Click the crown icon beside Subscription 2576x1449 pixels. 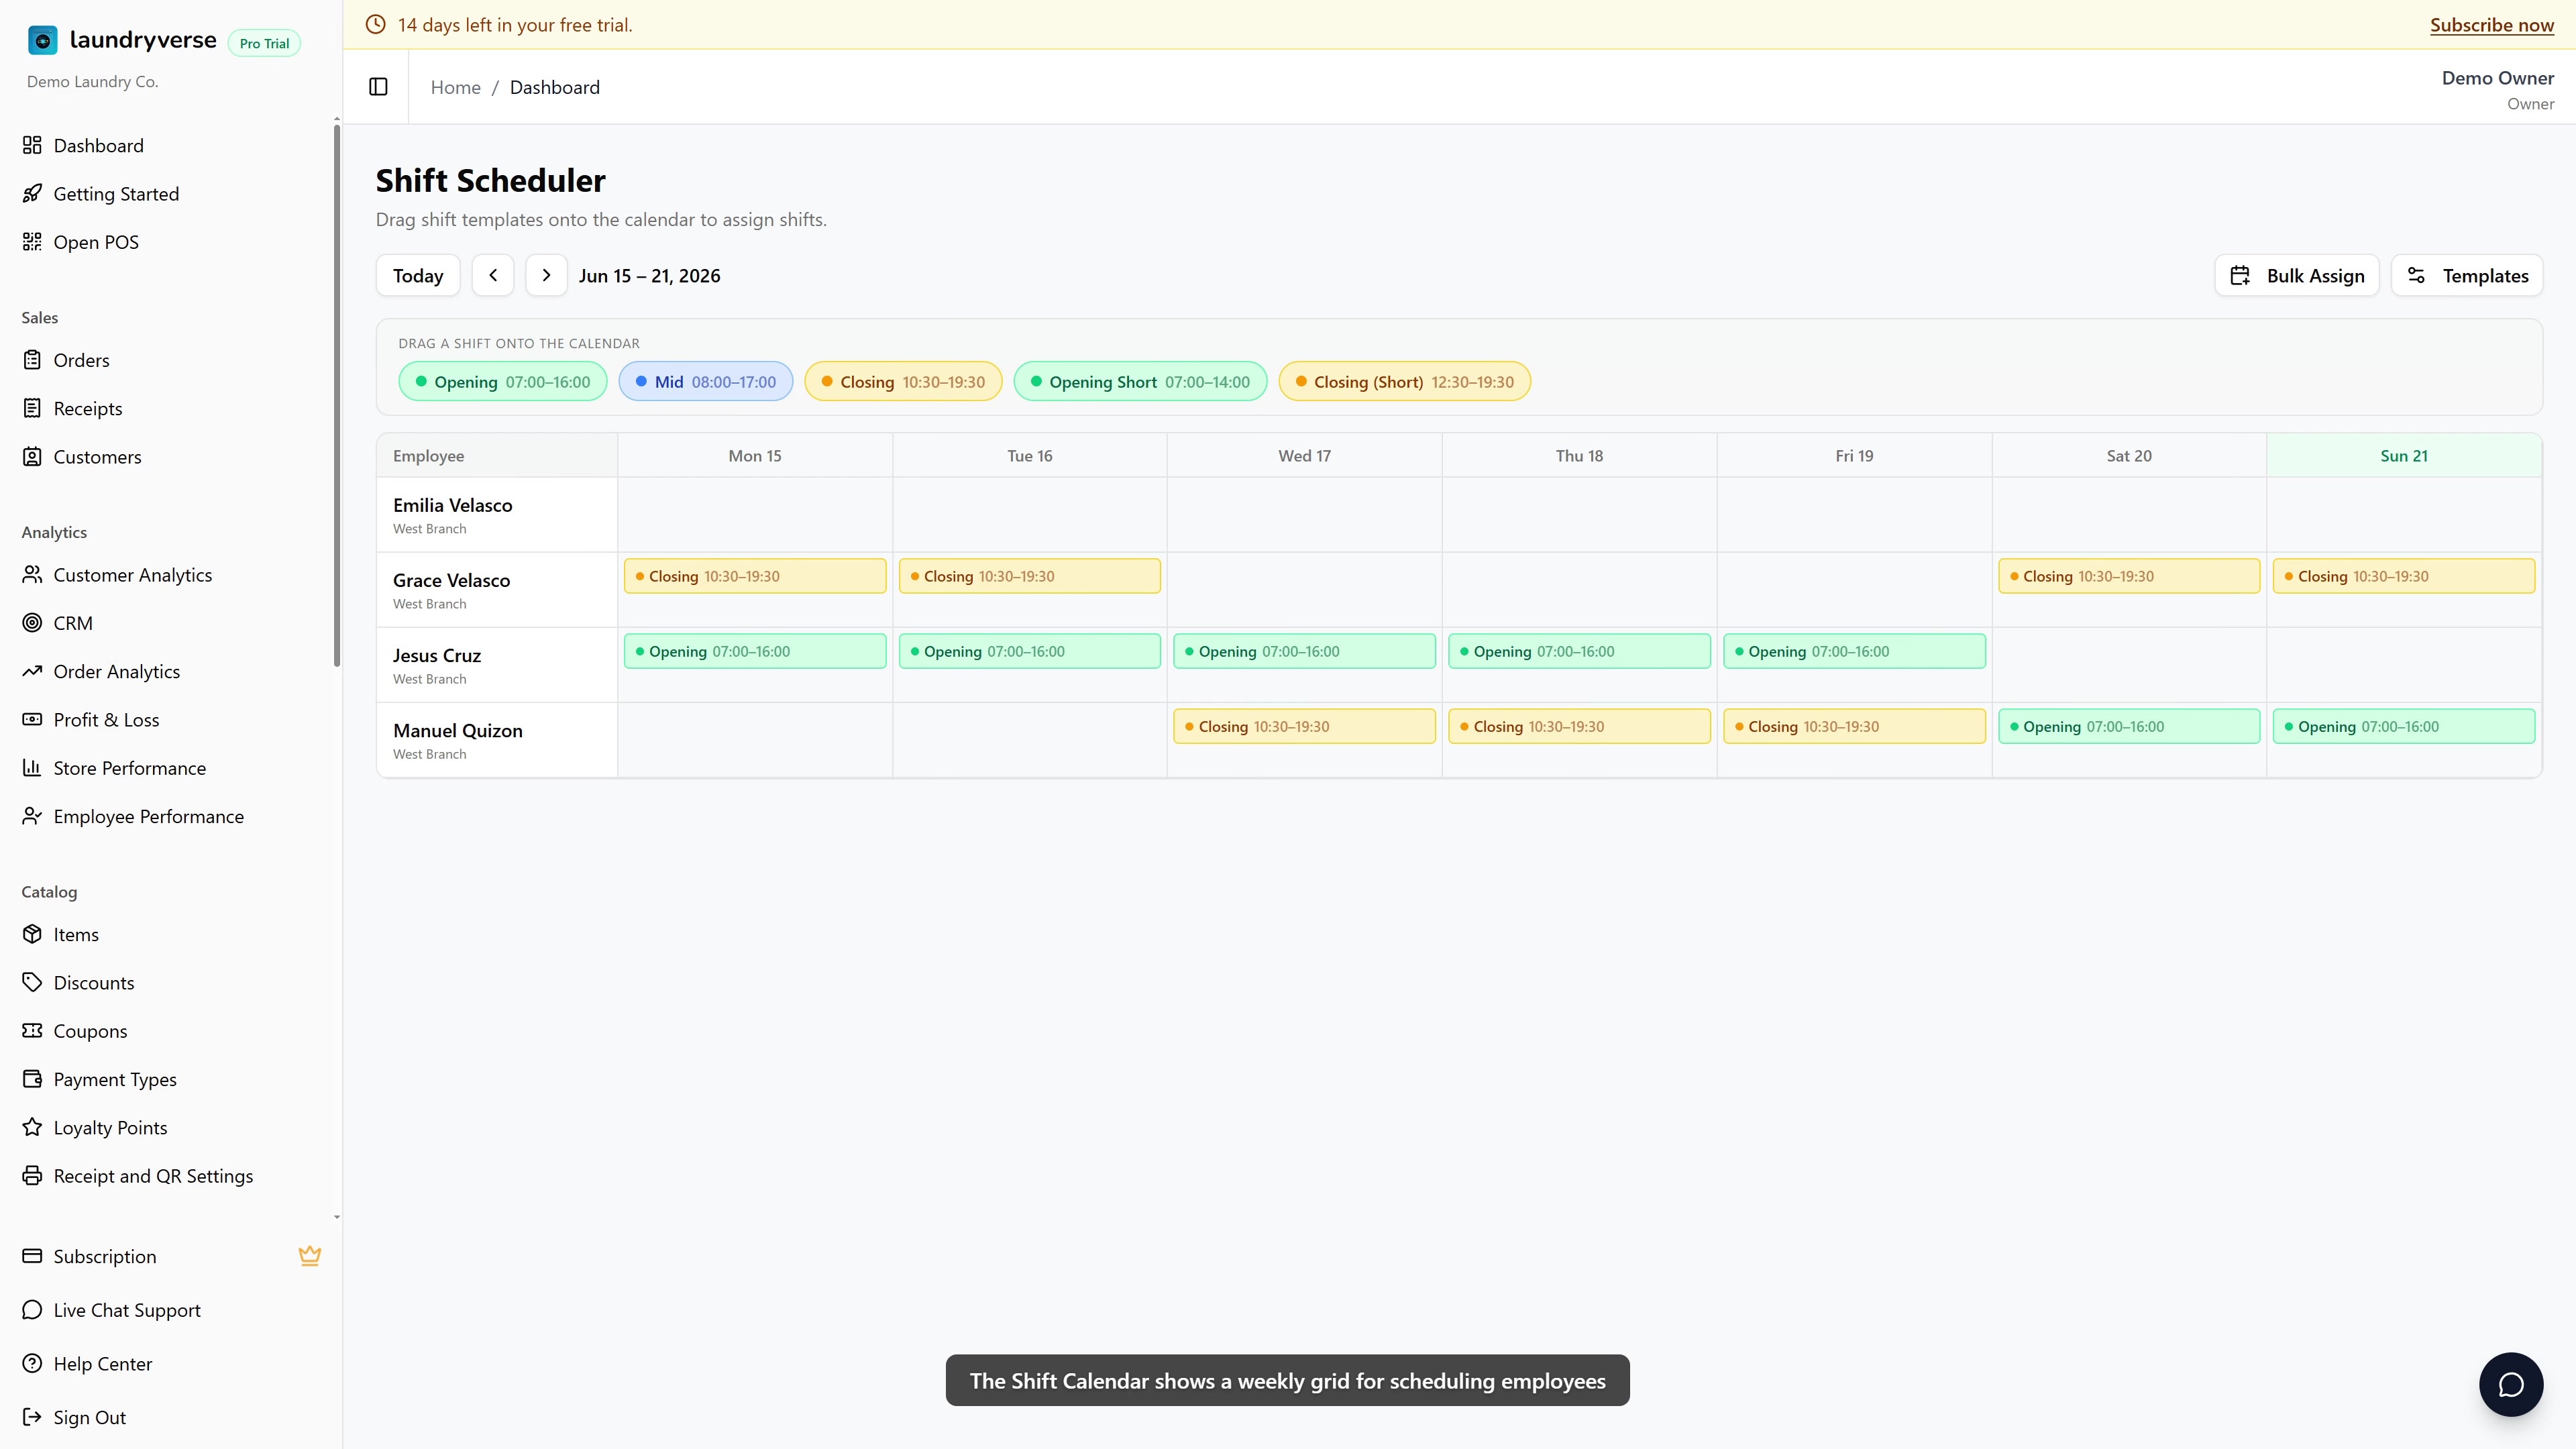pos(310,1256)
